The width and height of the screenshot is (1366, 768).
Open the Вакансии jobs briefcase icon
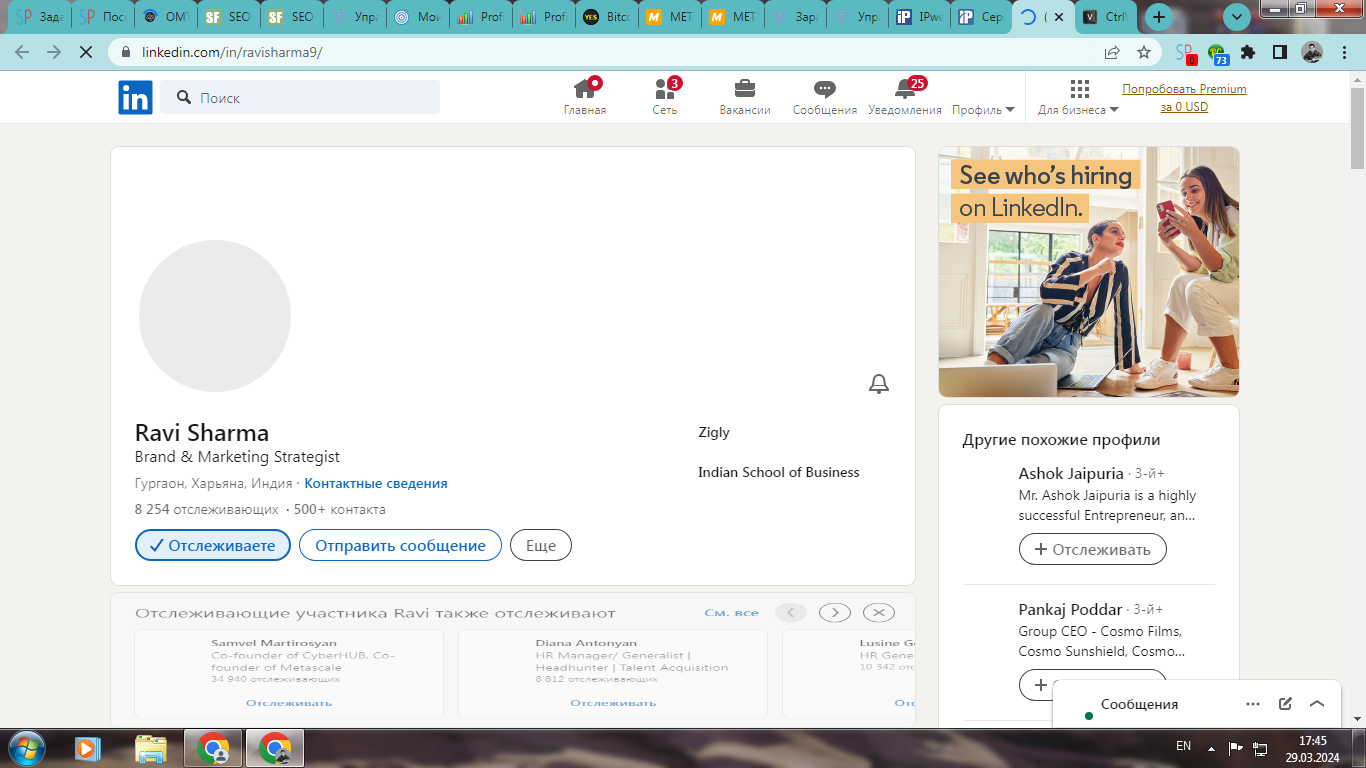(x=745, y=89)
